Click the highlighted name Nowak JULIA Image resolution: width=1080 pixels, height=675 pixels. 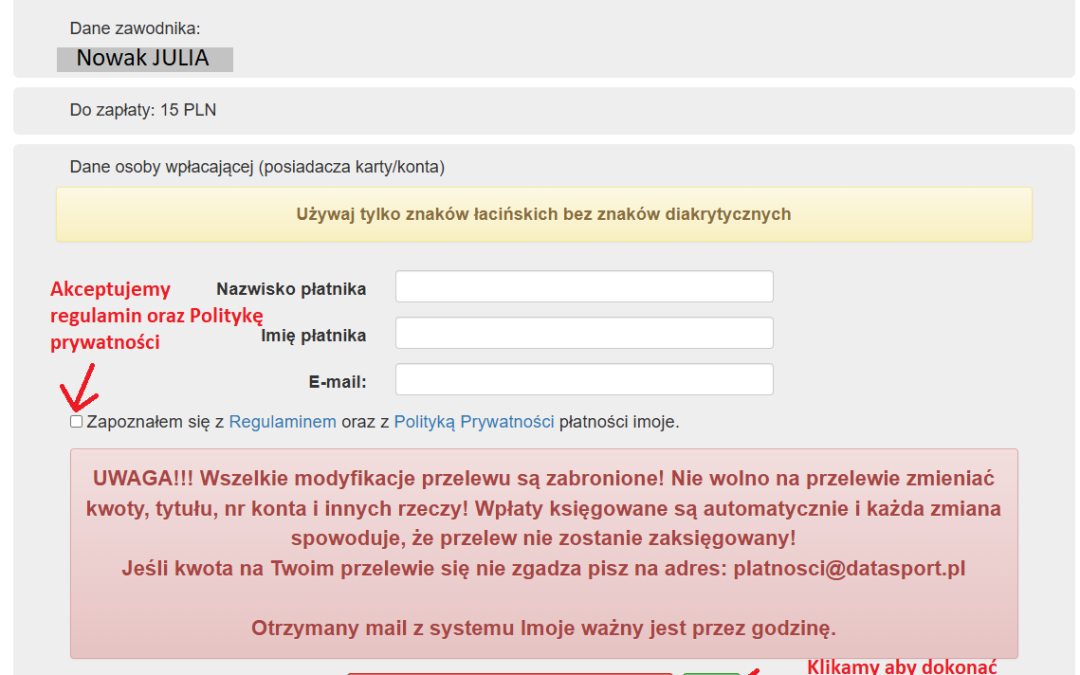click(x=144, y=59)
